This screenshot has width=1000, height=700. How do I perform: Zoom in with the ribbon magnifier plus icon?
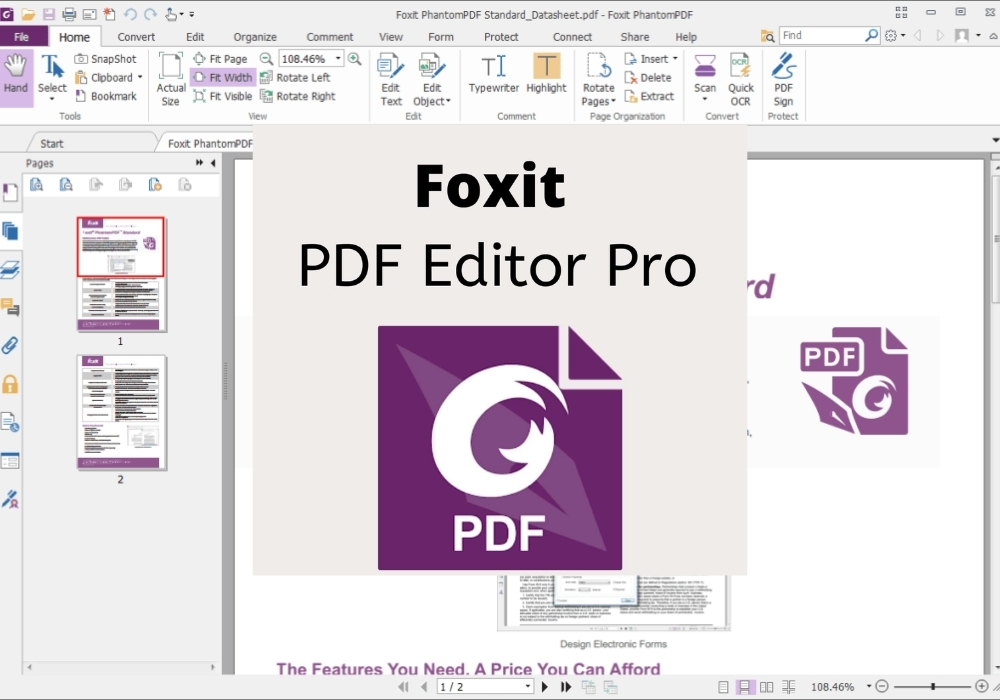(x=355, y=59)
